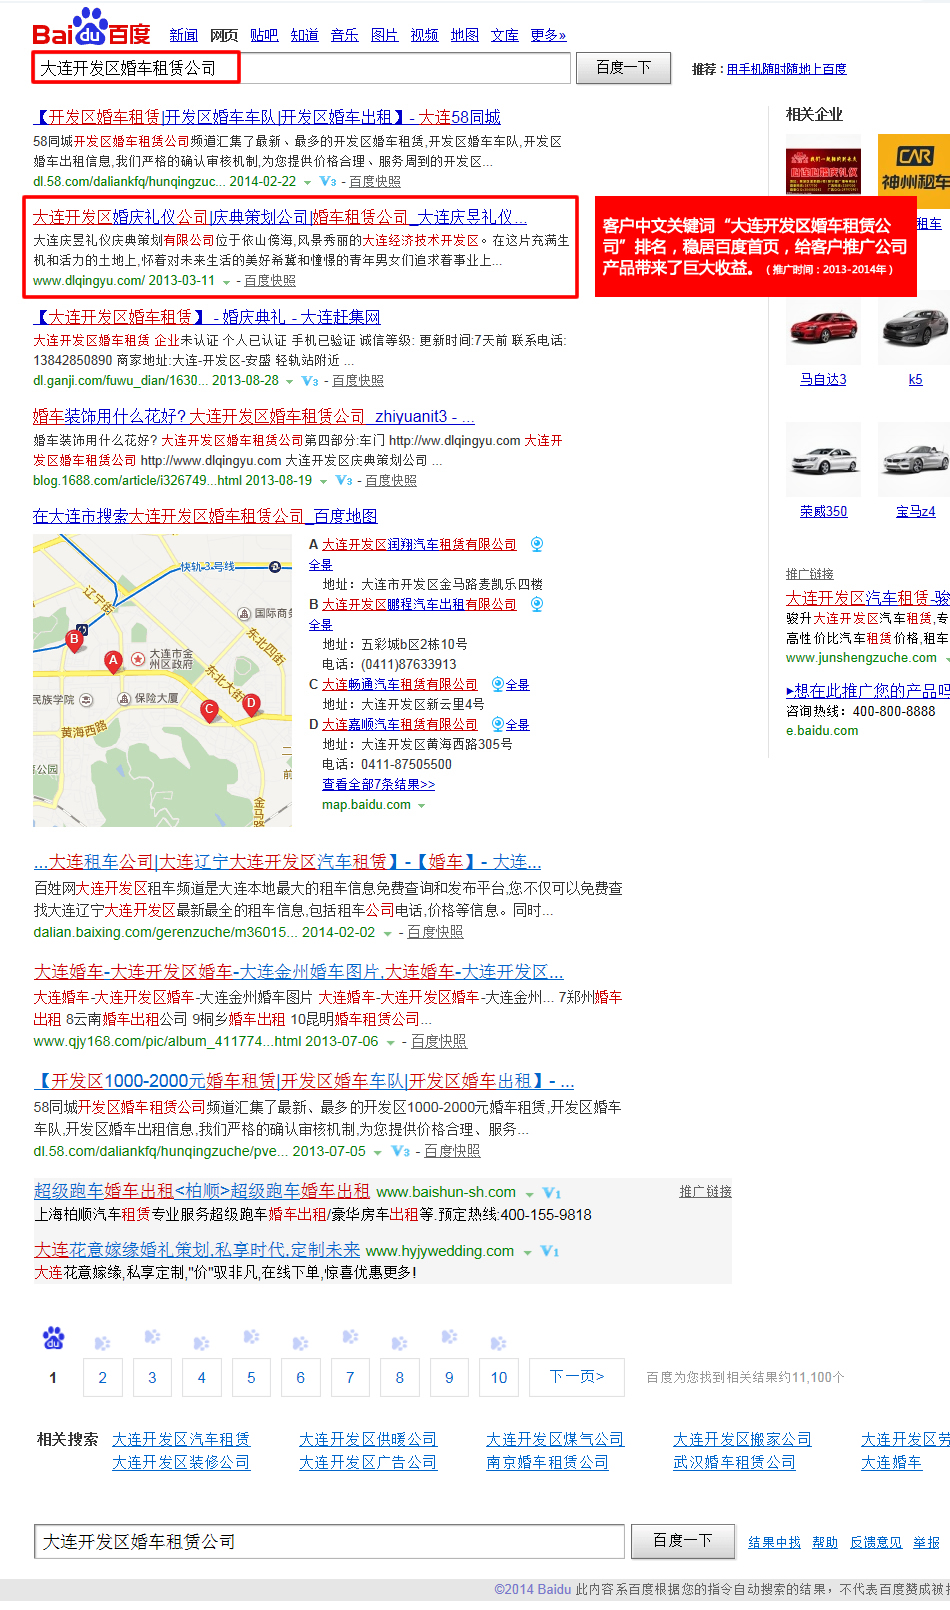
Task: Click map marker D on Baidu map
Action: tap(251, 704)
